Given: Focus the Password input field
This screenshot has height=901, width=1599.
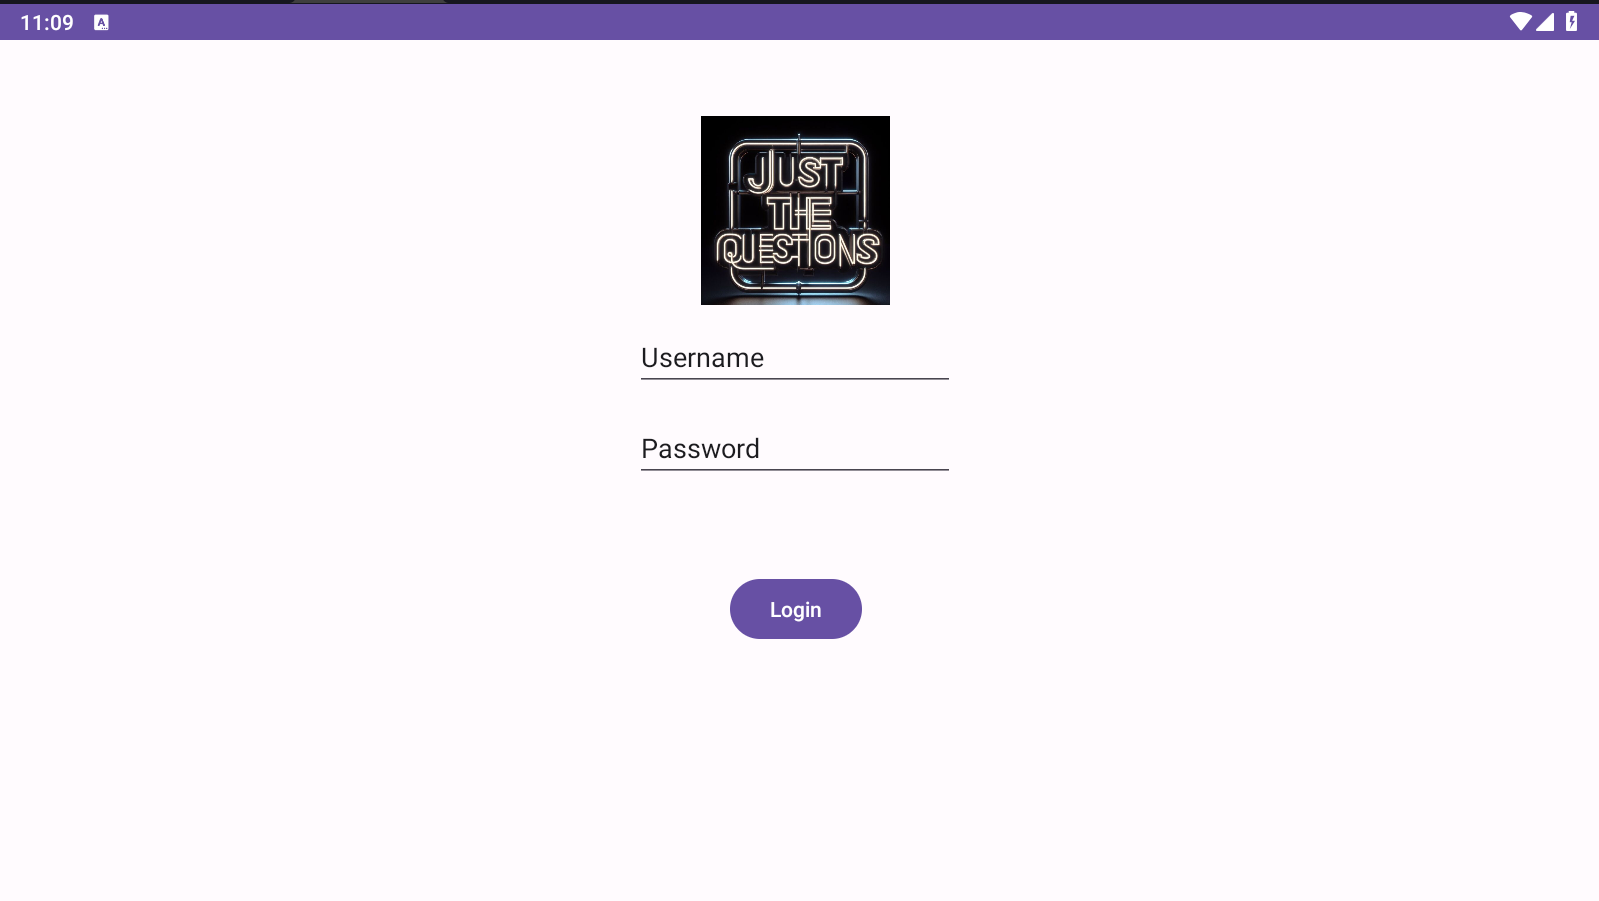Looking at the screenshot, I should coord(795,449).
